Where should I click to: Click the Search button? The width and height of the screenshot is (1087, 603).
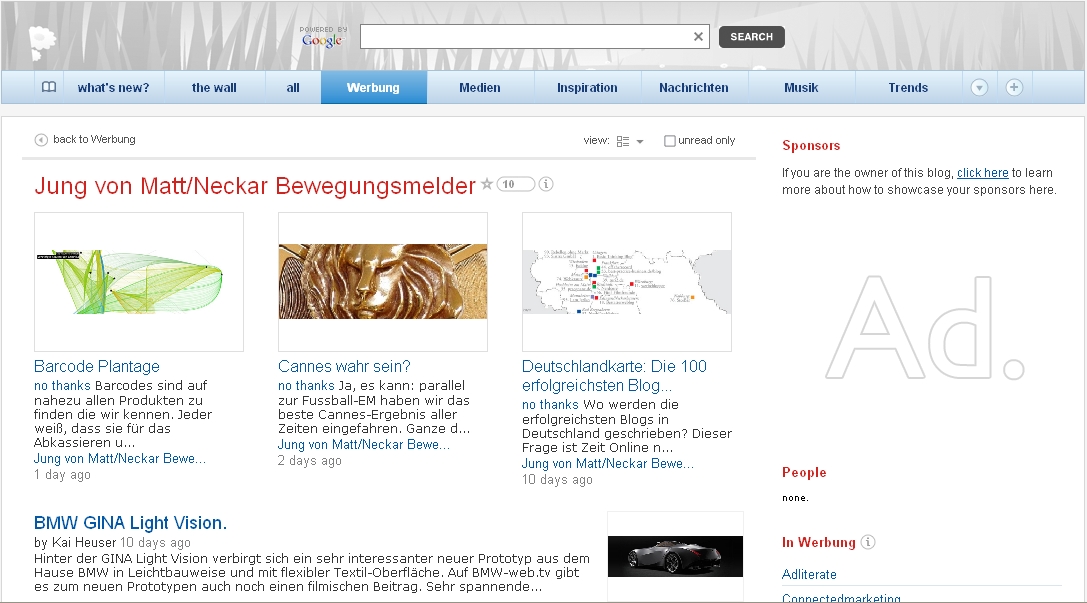(x=751, y=37)
